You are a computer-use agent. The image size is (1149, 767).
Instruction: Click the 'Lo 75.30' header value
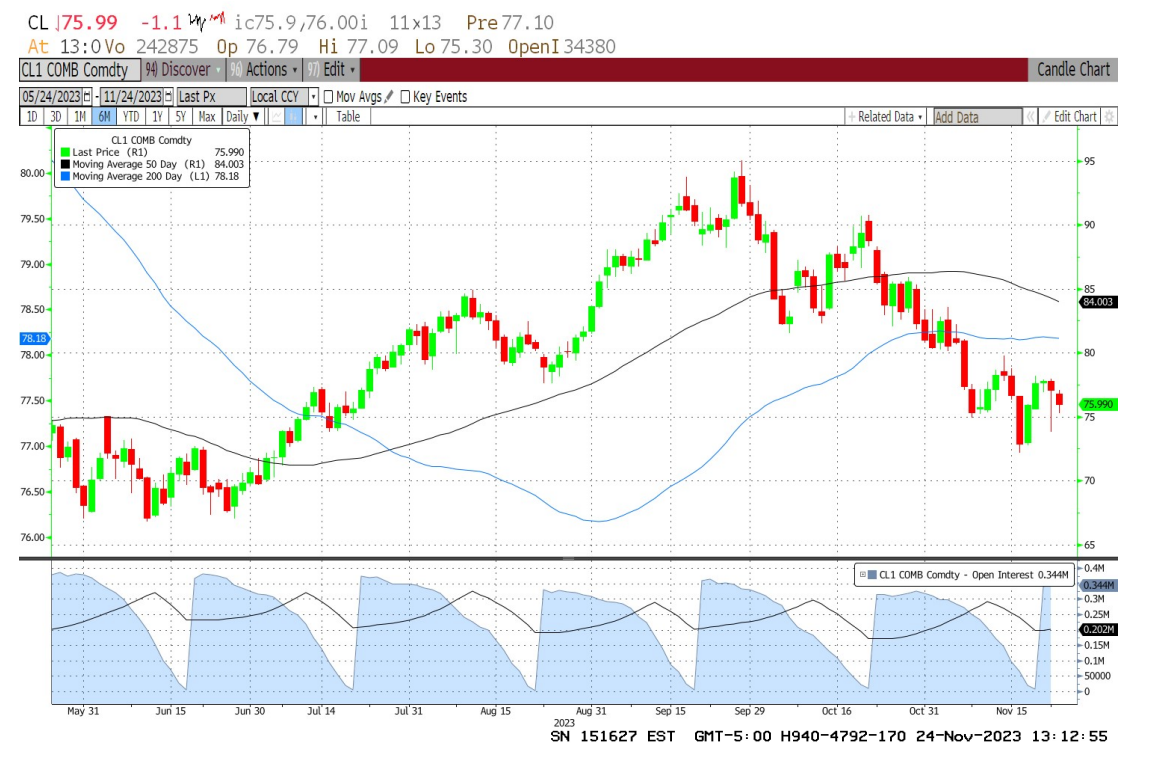[x=453, y=47]
